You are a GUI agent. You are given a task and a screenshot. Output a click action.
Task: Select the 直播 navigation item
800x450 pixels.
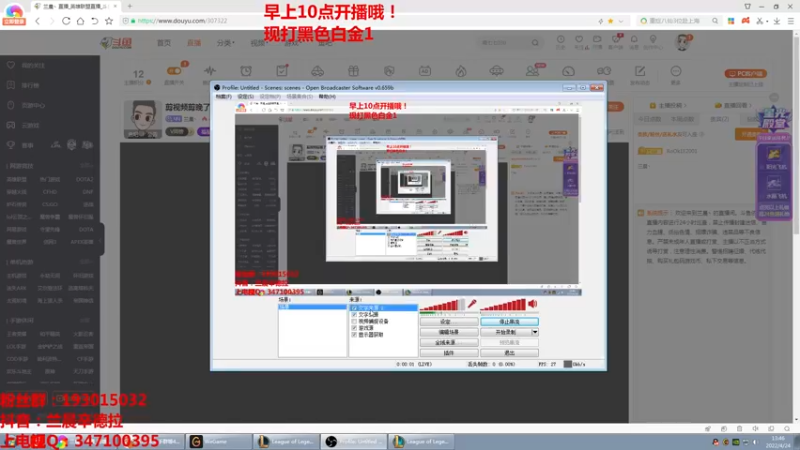click(194, 43)
